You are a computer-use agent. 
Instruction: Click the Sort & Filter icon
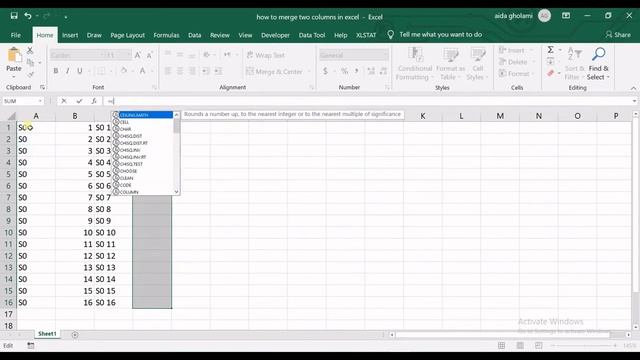tap(575, 54)
